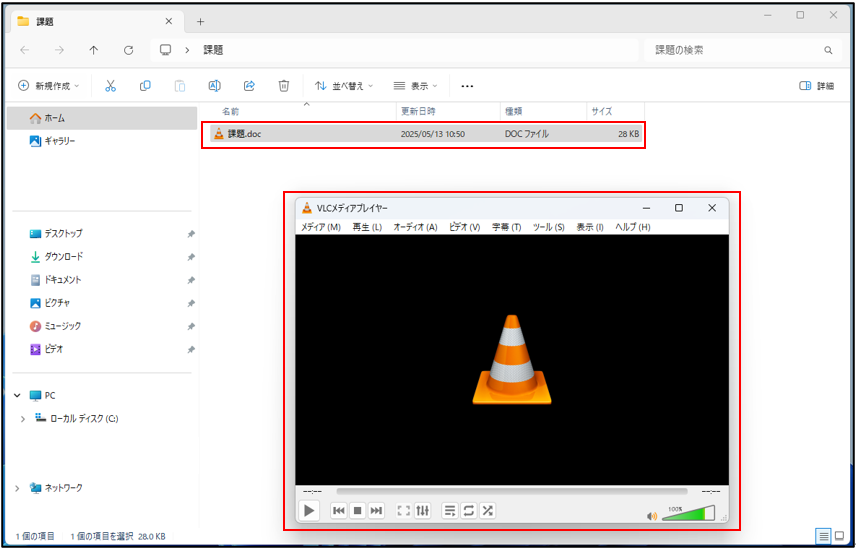Open VLC 表示 (I) menu

tap(590, 227)
